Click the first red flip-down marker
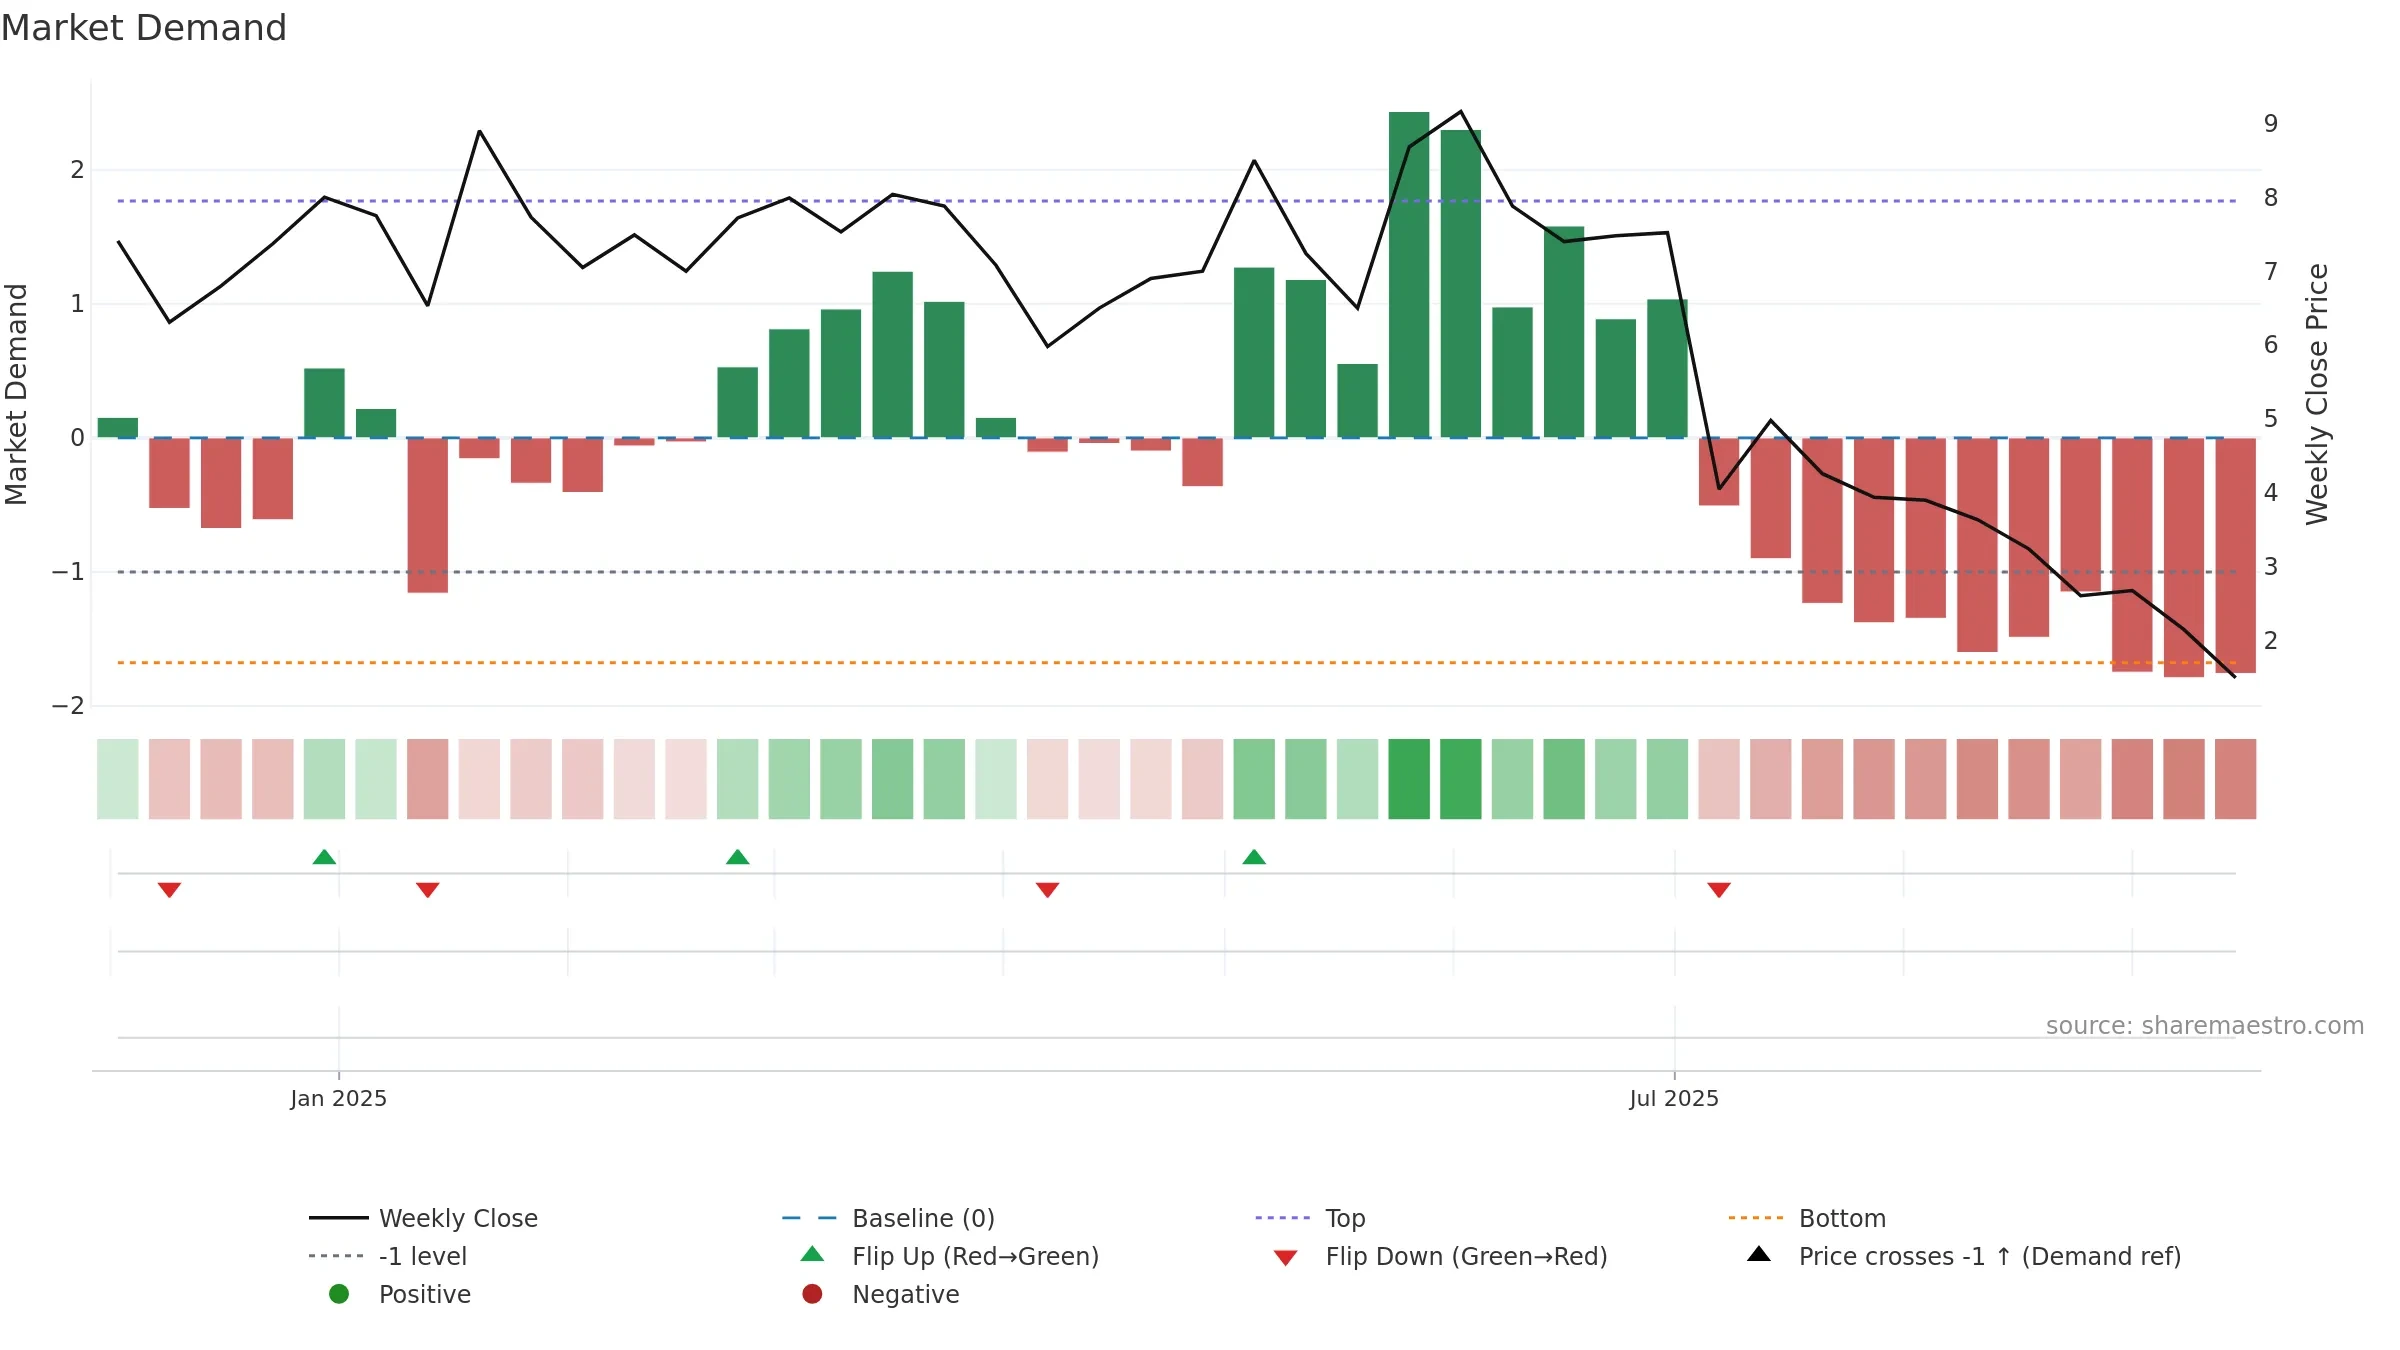This screenshot has height=1350, width=2400. tap(169, 890)
